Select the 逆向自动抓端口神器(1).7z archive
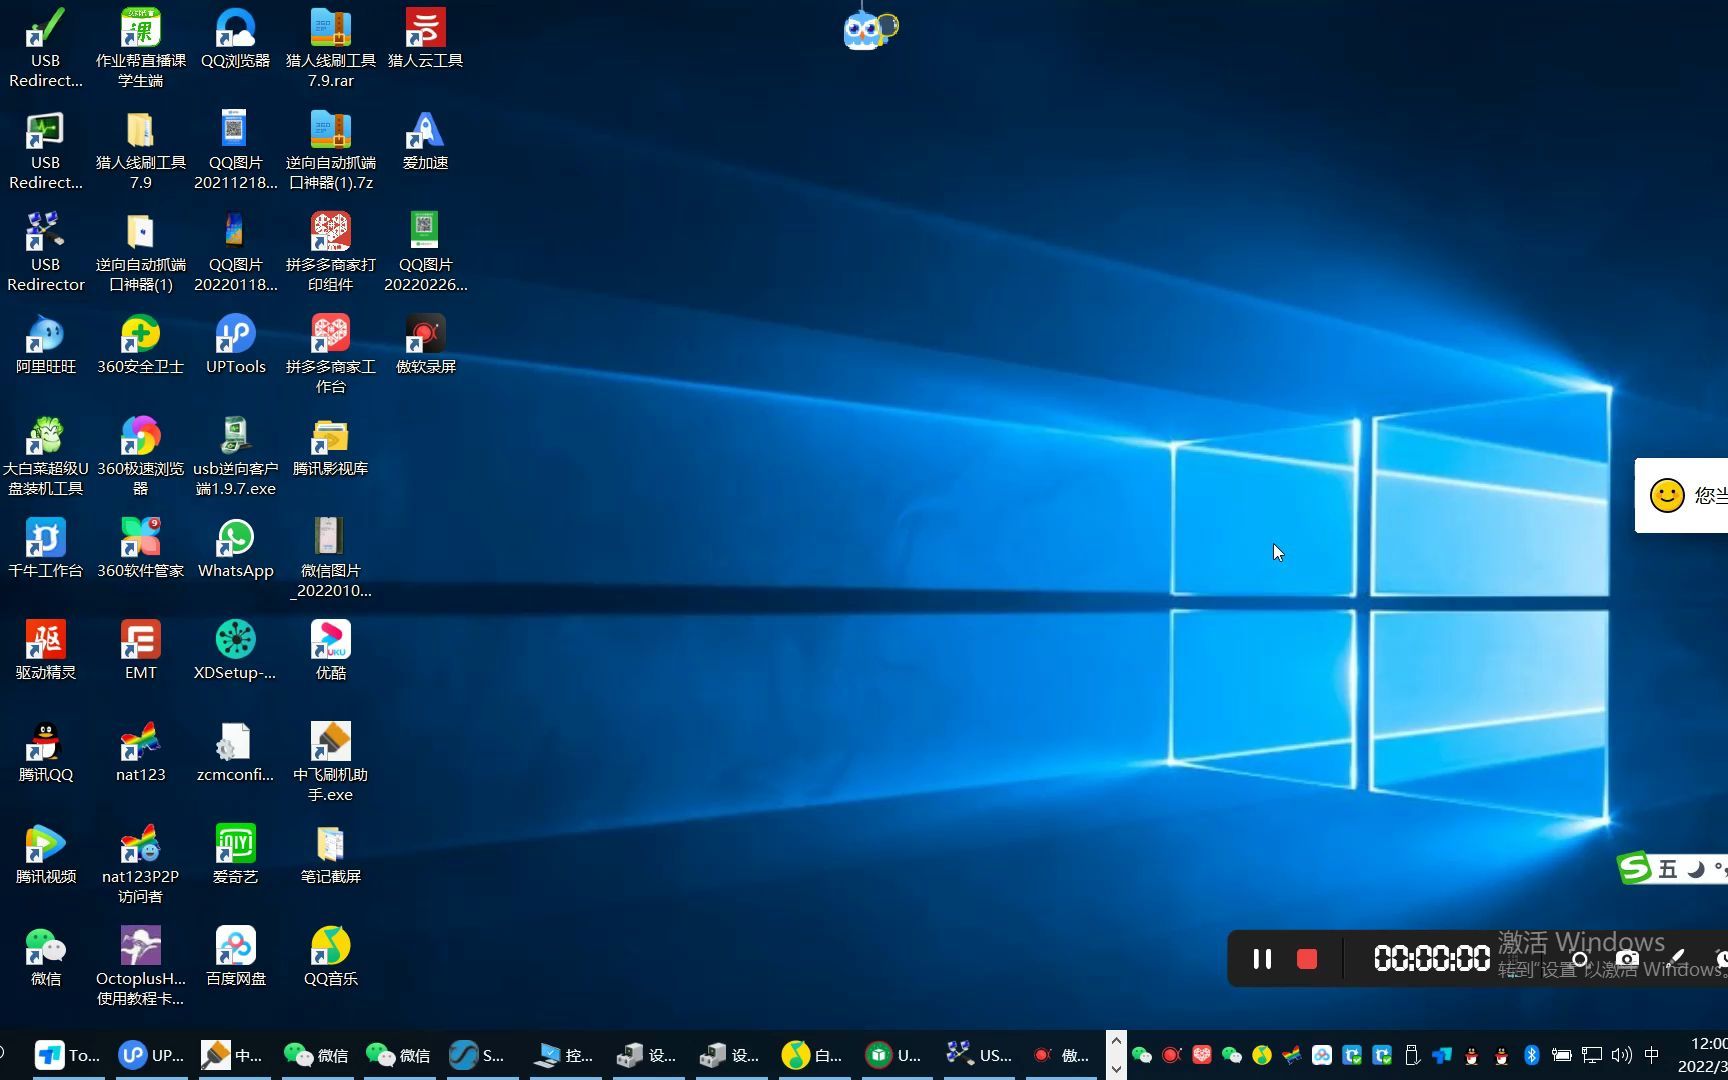The width and height of the screenshot is (1728, 1080). pos(330,150)
